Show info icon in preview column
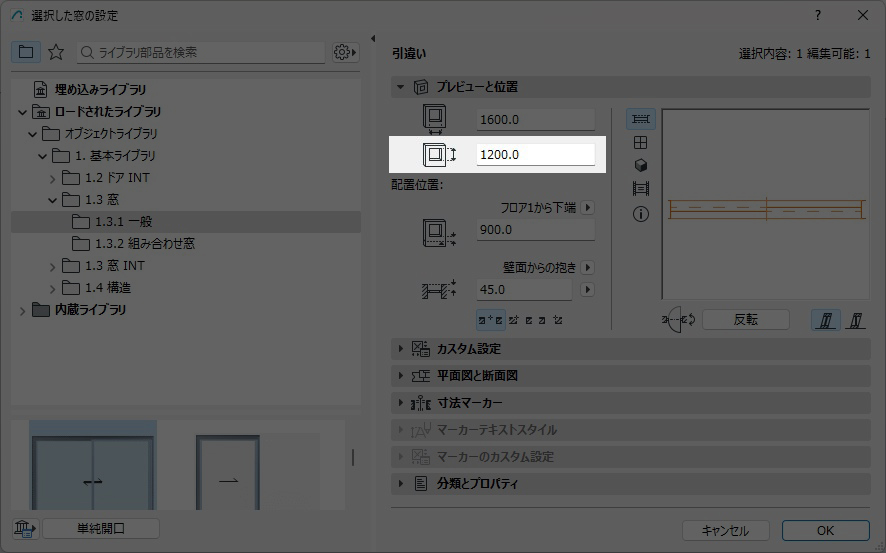 point(641,214)
